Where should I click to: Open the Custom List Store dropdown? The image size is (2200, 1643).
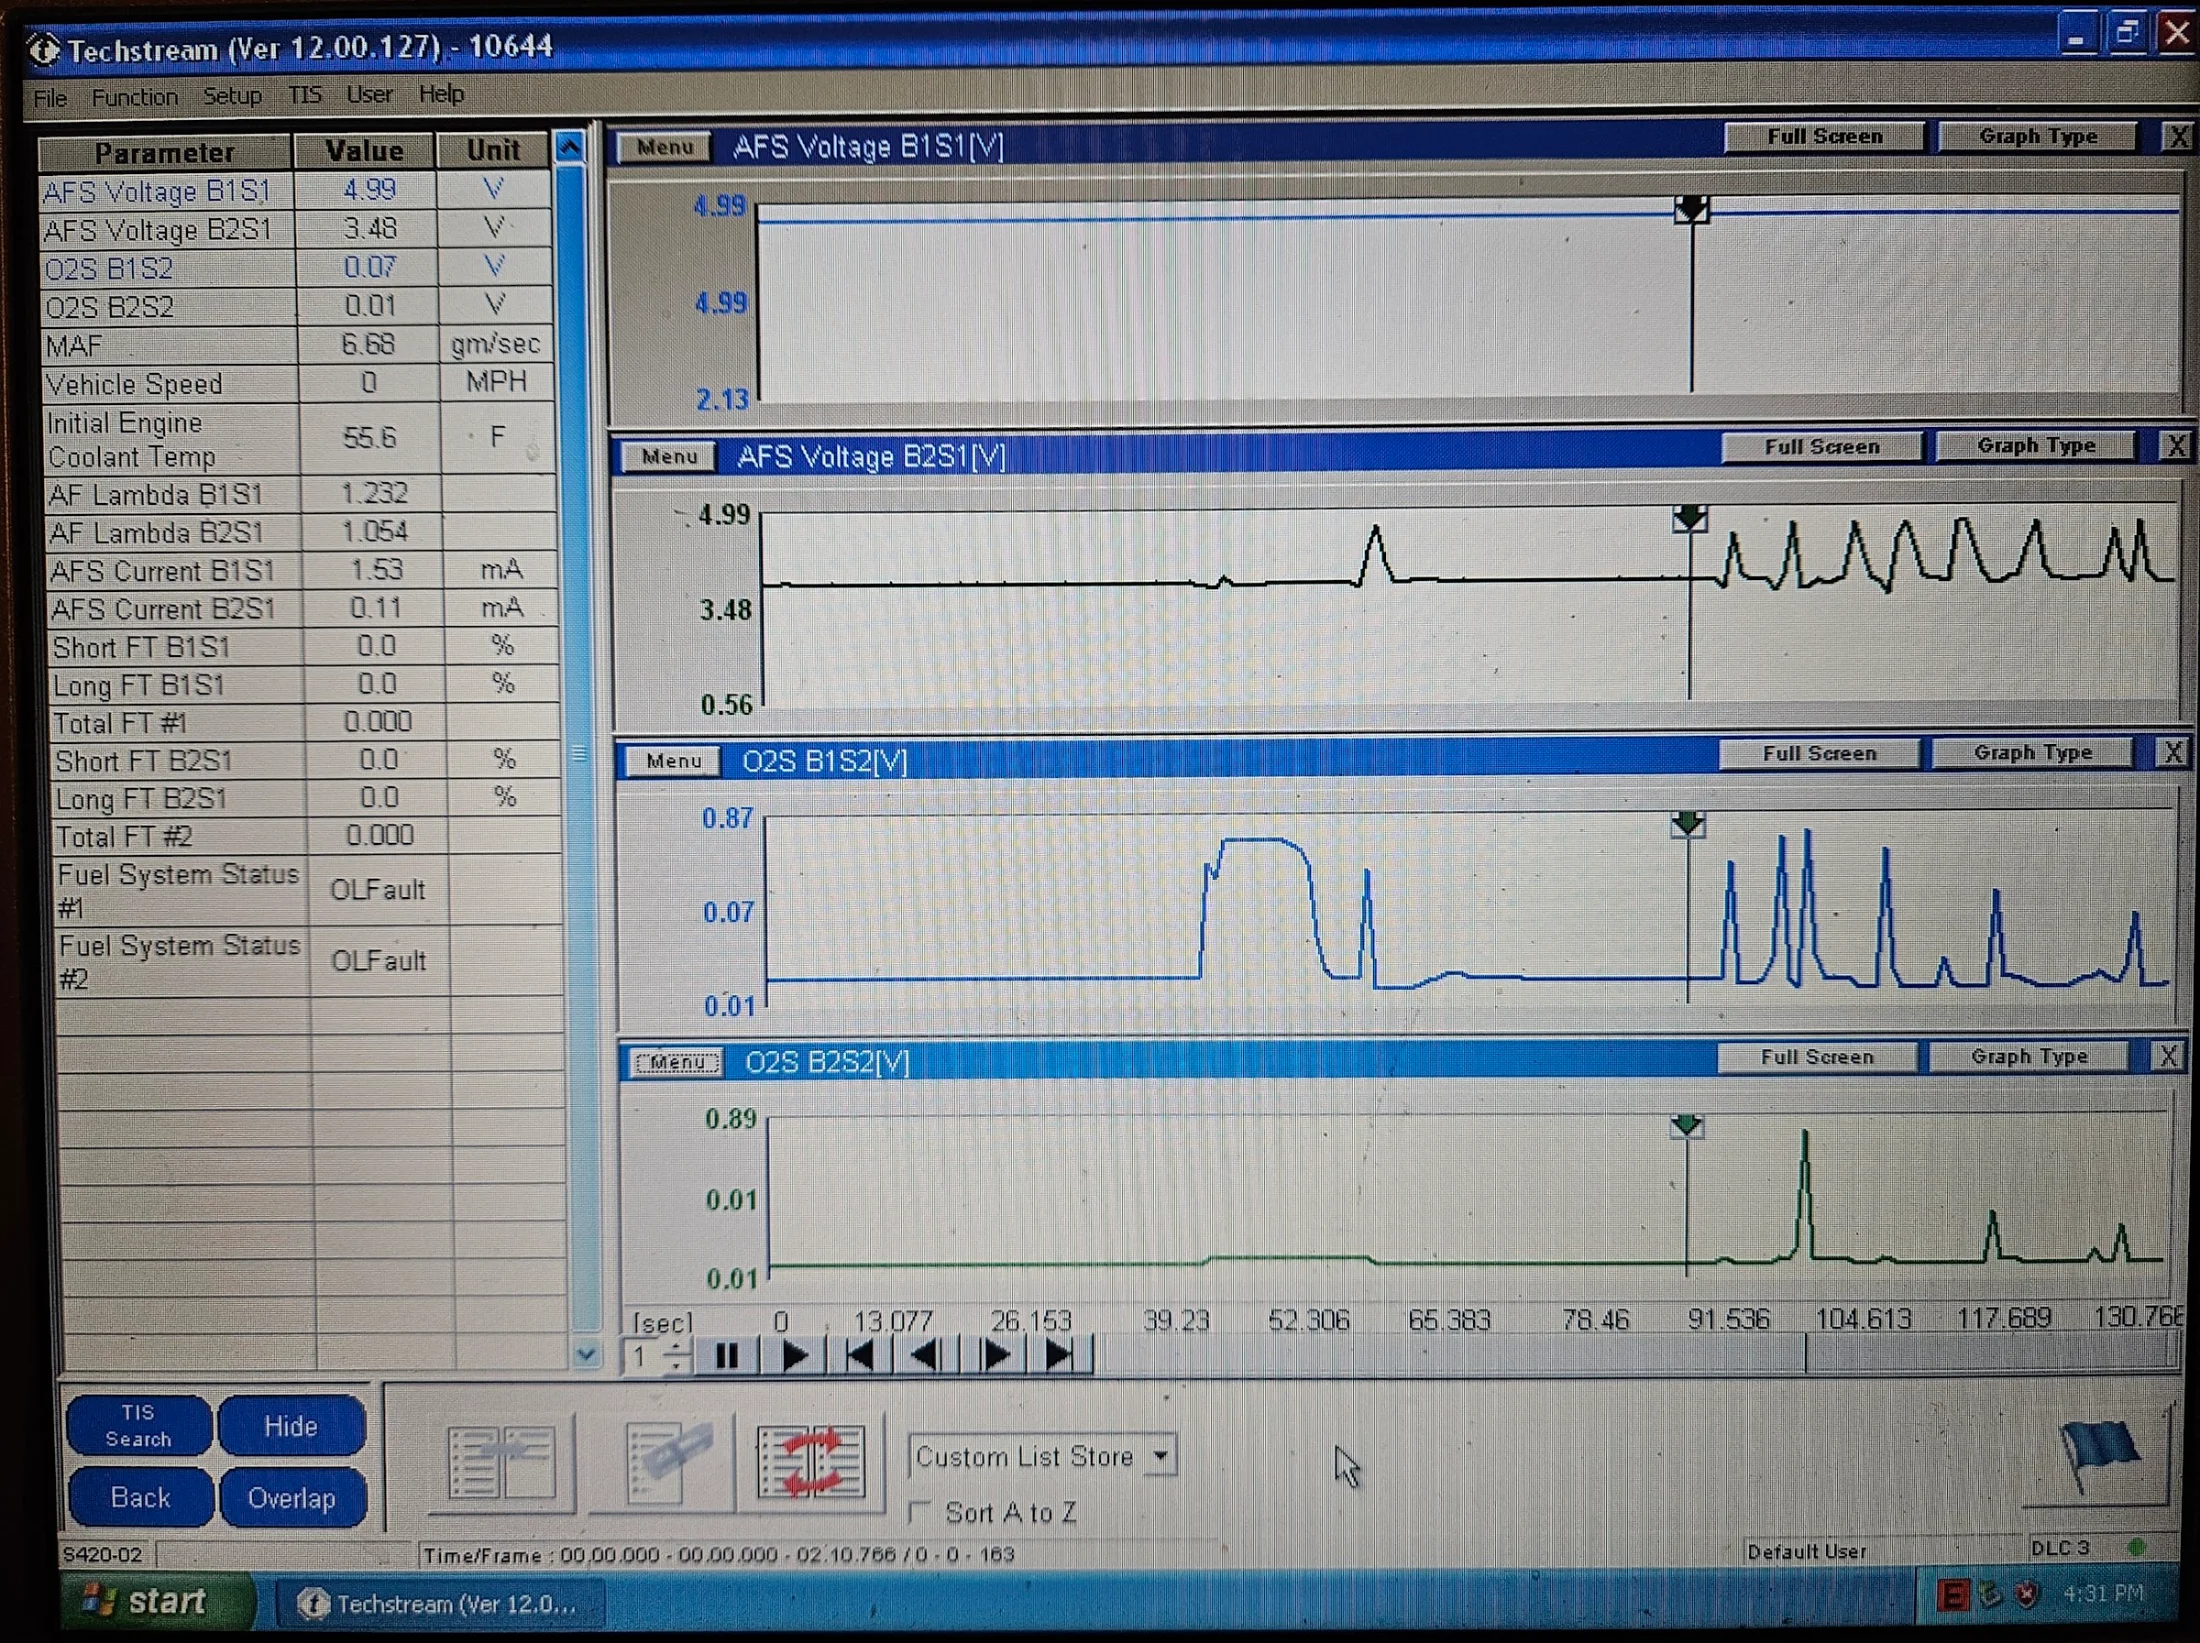click(1160, 1456)
